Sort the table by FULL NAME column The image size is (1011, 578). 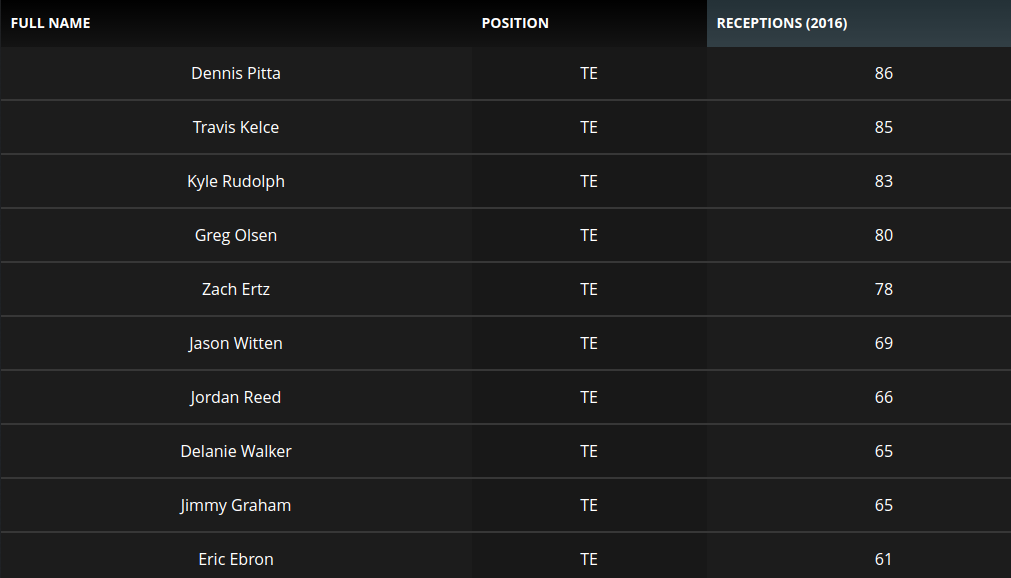pos(50,22)
